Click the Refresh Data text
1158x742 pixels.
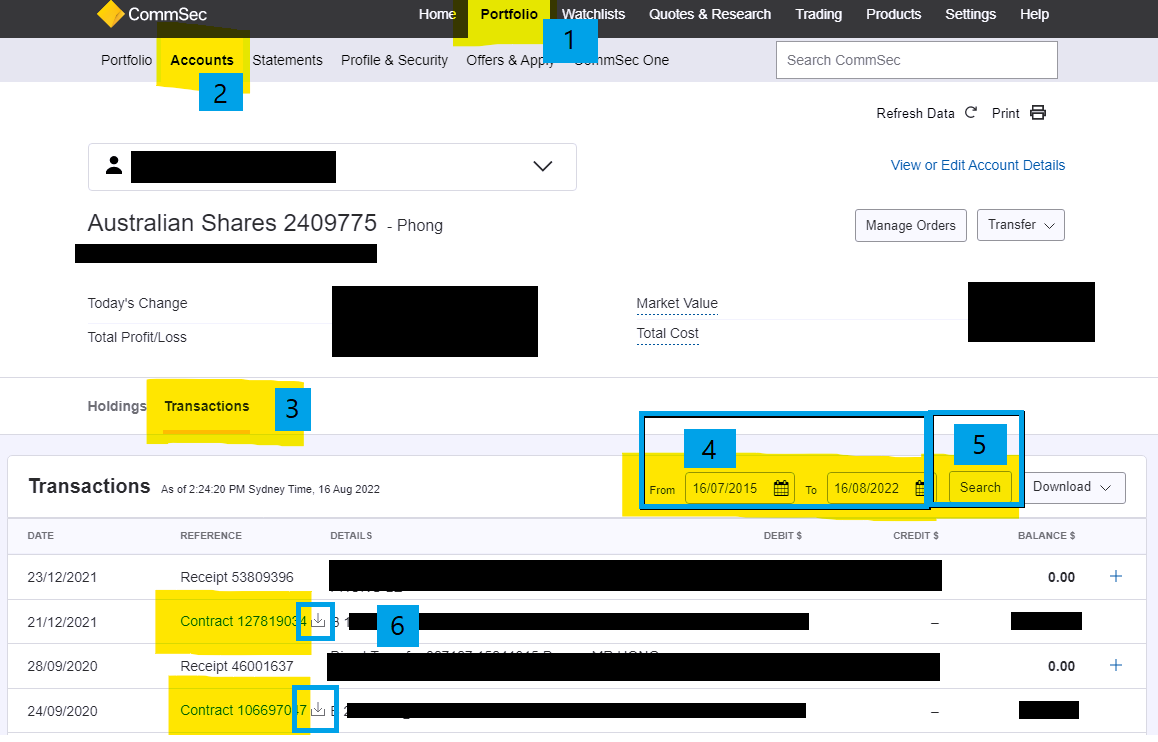[x=915, y=113]
